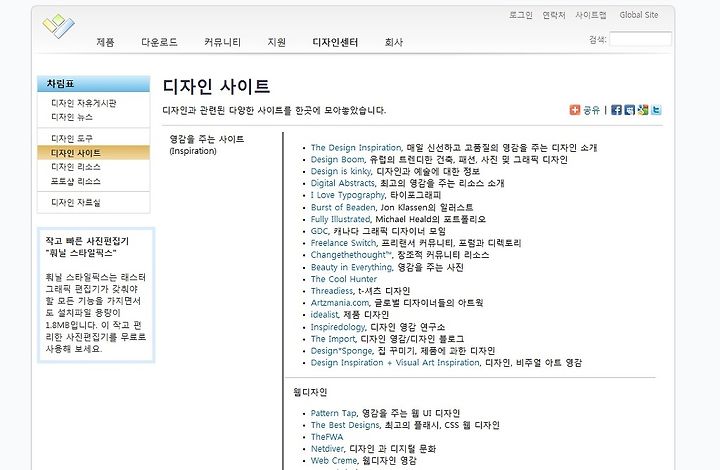Screen dimensions: 720x470
Task: Click the 웹디자인 section heading
Action: 310,392
